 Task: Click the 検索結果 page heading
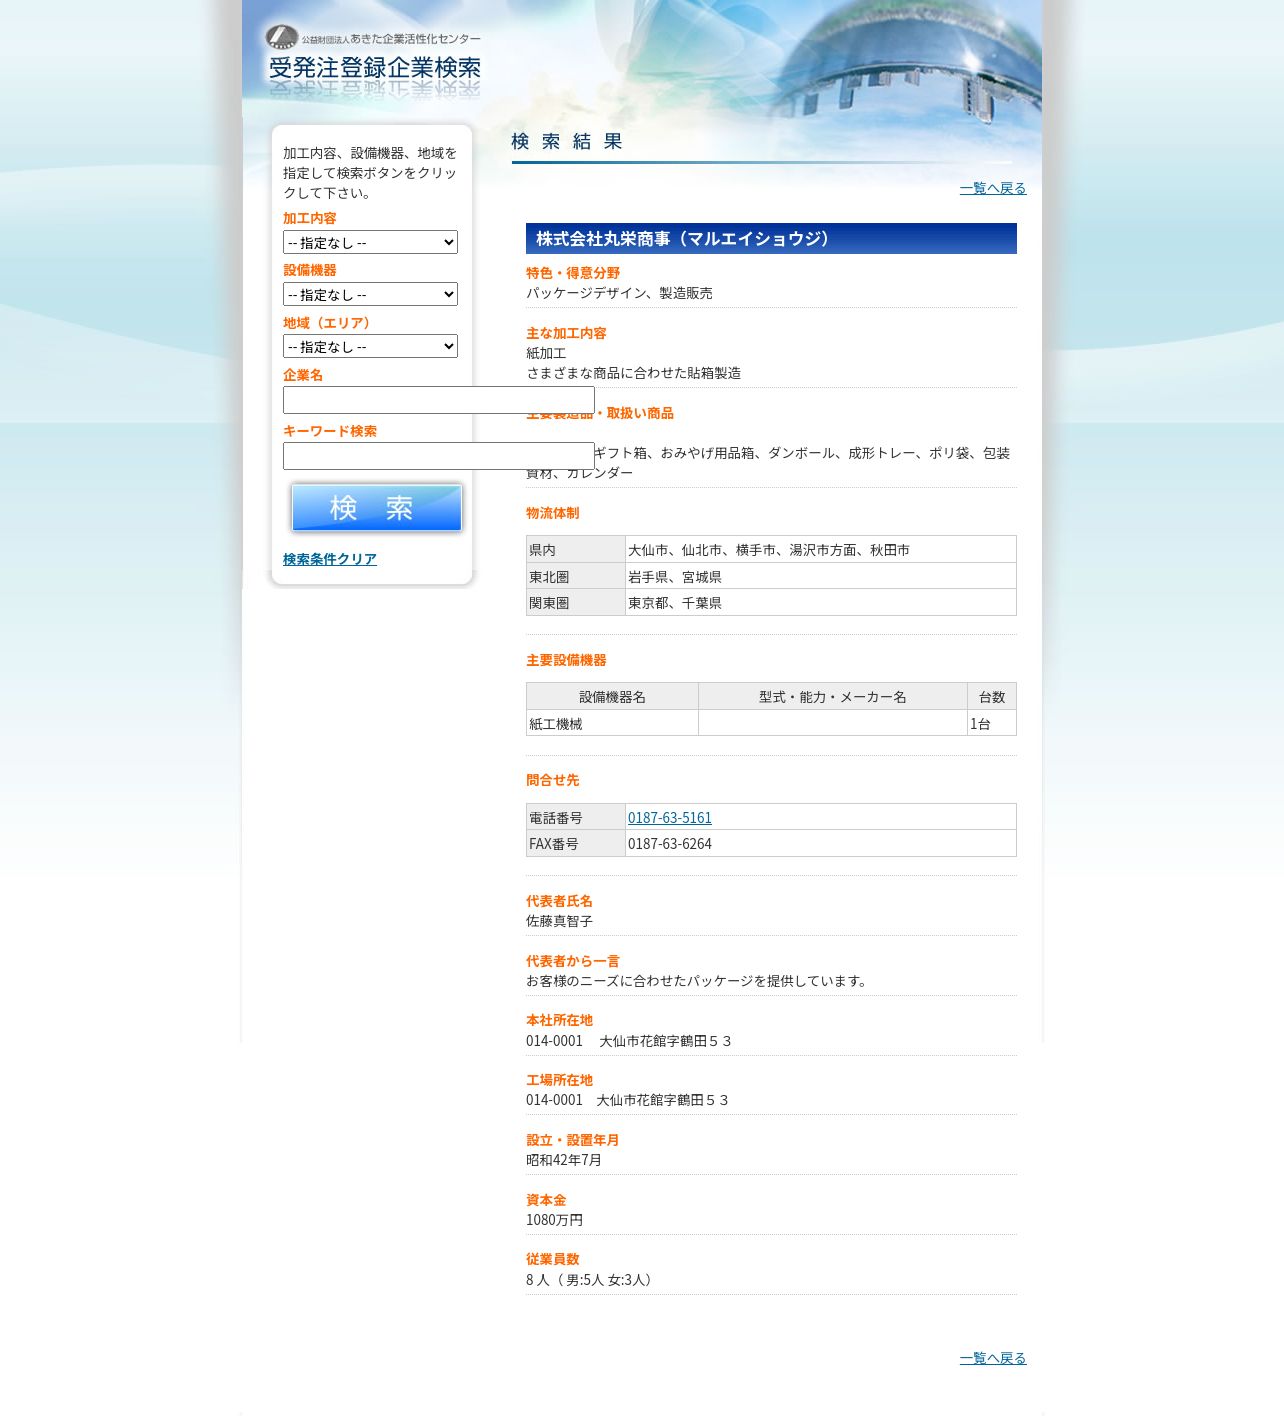[x=567, y=142]
